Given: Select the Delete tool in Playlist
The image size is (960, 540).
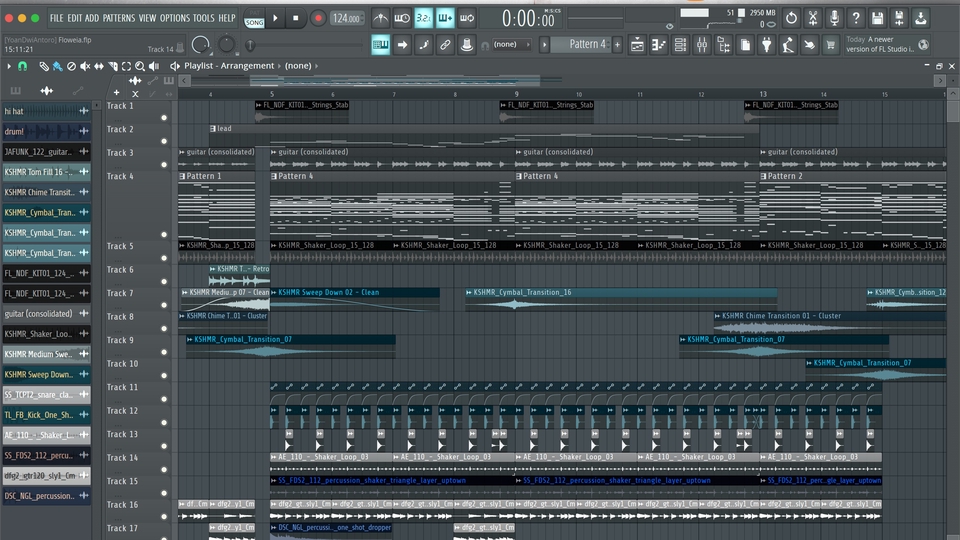Looking at the screenshot, I should pyautogui.click(x=71, y=66).
